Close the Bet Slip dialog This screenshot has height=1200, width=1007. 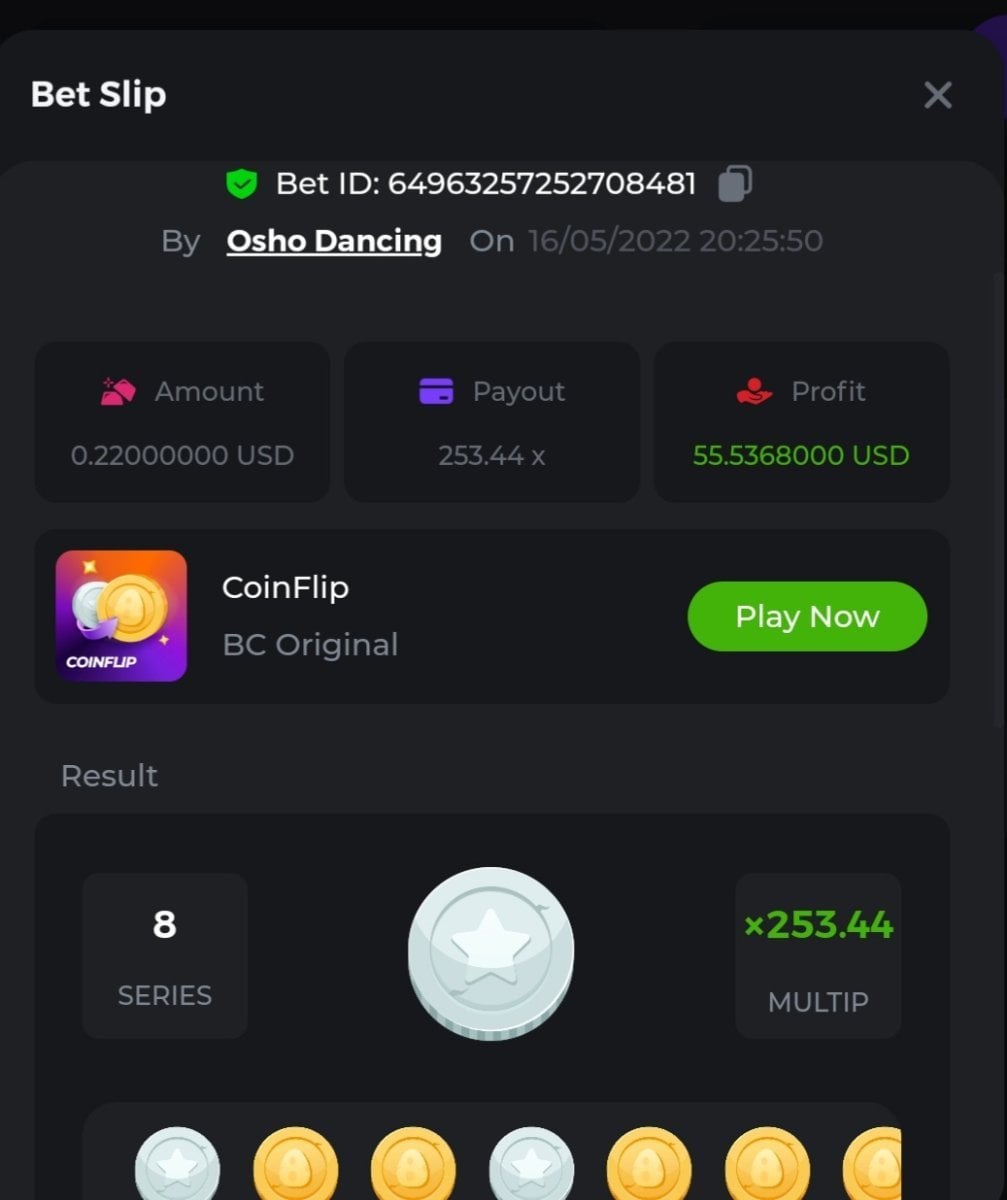tap(937, 95)
